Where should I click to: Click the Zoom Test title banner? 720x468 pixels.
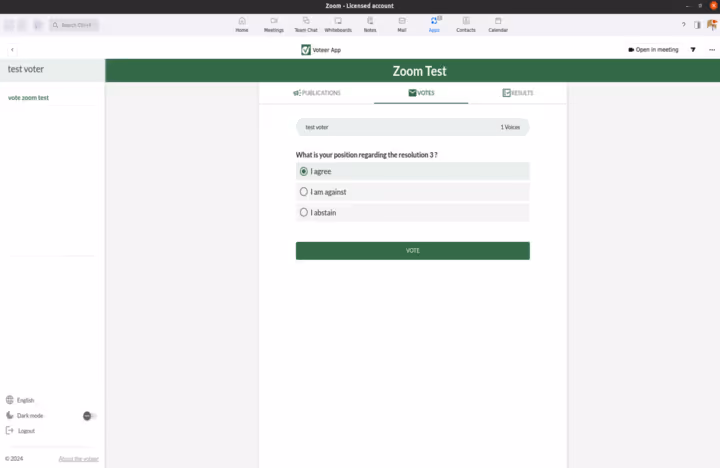point(412,71)
